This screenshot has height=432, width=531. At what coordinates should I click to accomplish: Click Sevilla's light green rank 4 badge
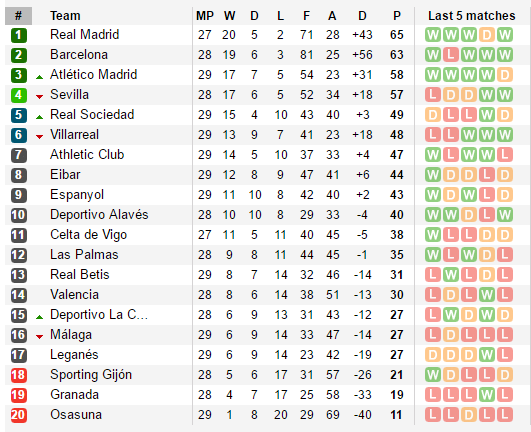(x=19, y=95)
